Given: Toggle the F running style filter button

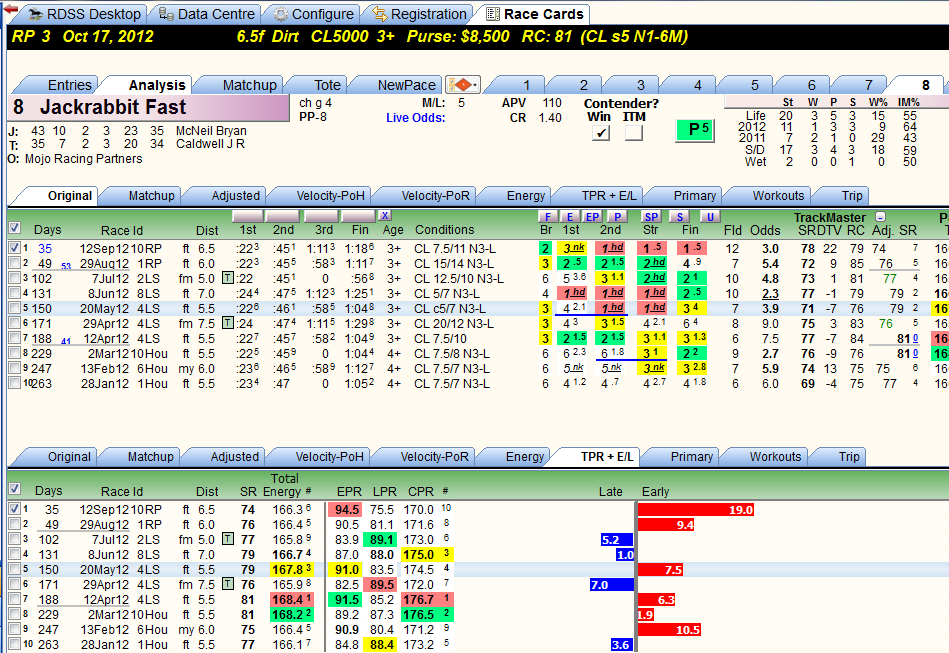Looking at the screenshot, I should pyautogui.click(x=548, y=217).
